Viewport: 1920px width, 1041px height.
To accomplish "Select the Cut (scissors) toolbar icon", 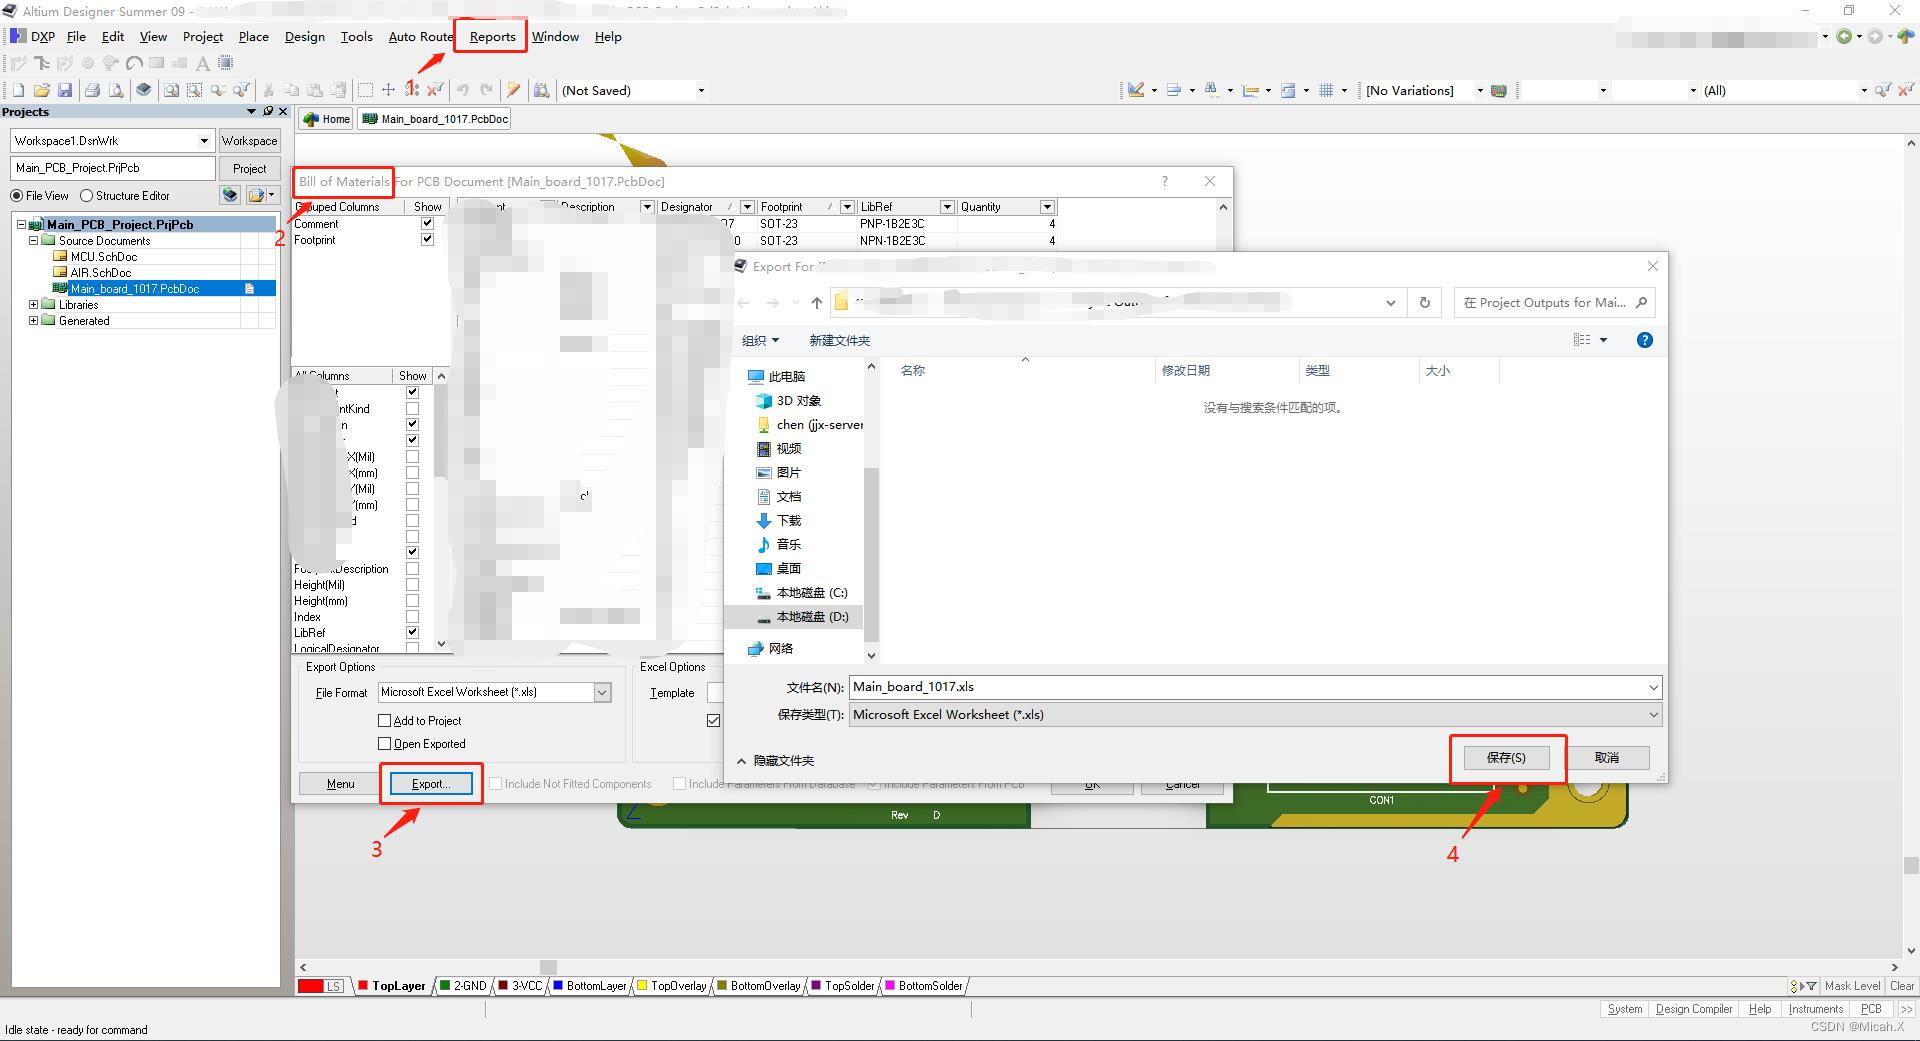I will click(x=268, y=89).
